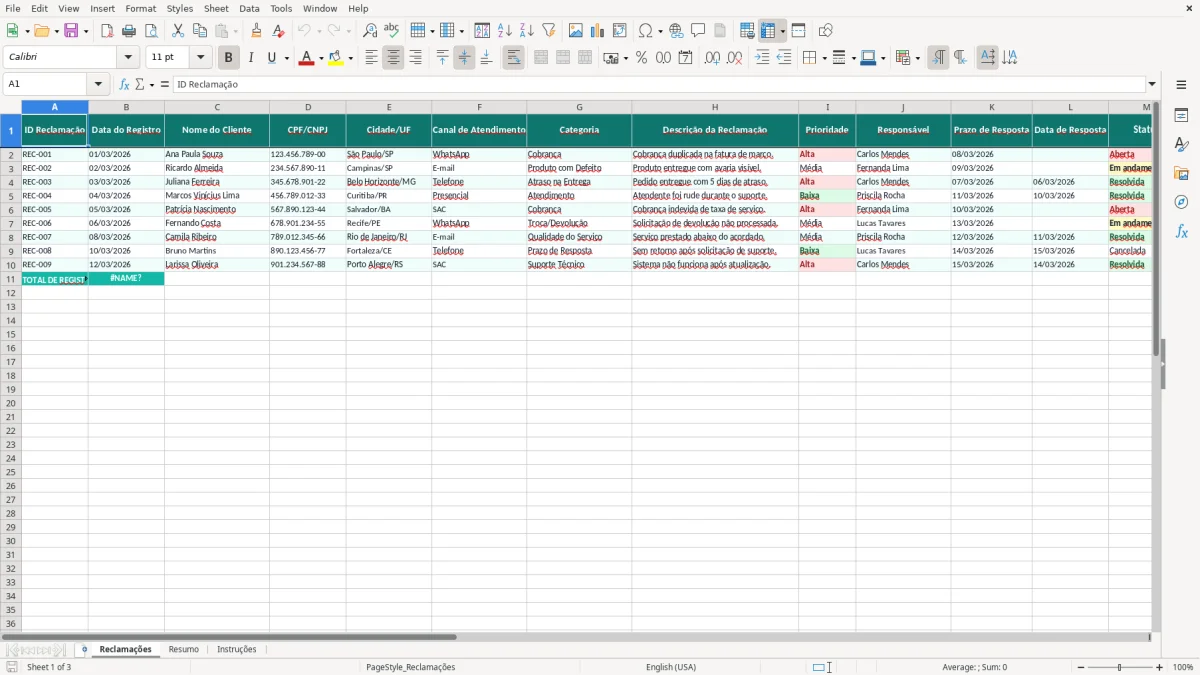The image size is (1200, 675).
Task: Sort descending Z to A
Action: coord(527,31)
